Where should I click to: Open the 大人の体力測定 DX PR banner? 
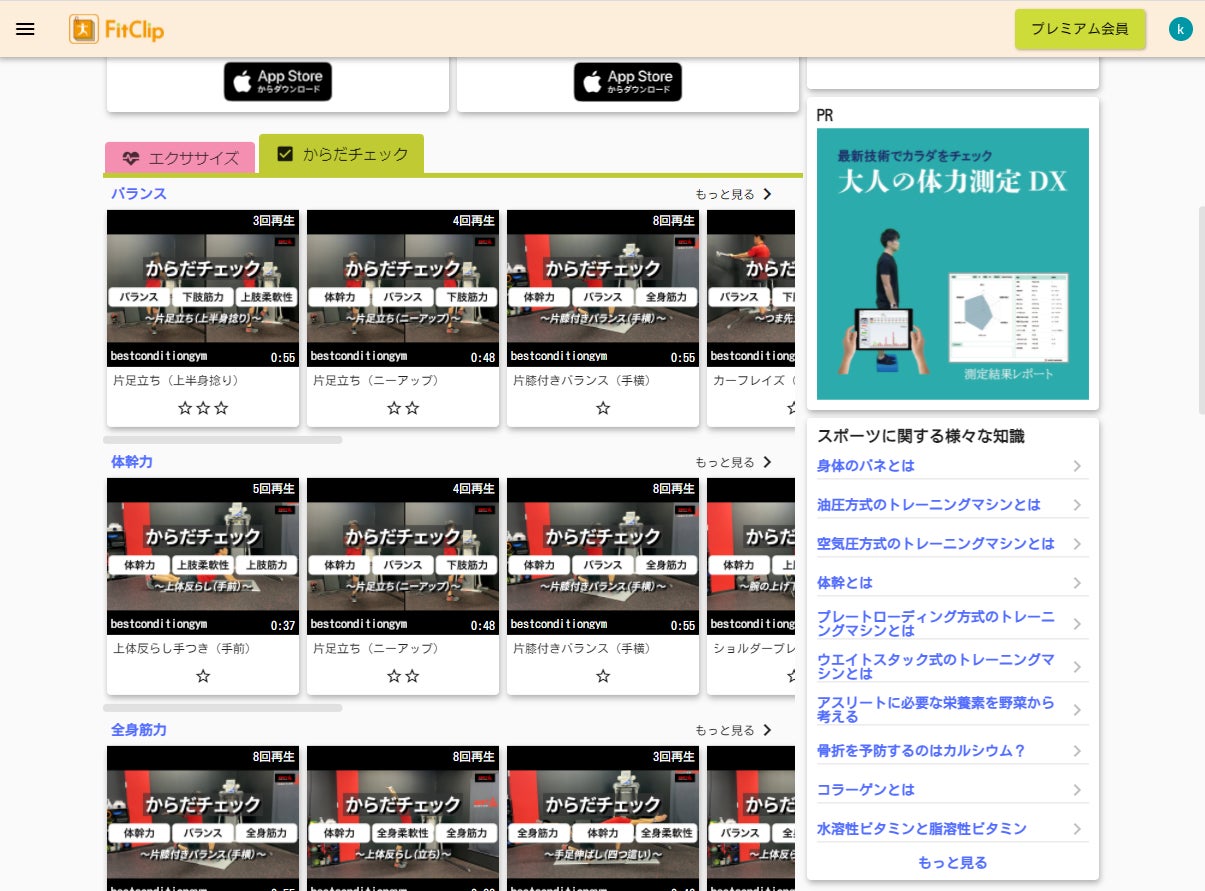[x=953, y=264]
